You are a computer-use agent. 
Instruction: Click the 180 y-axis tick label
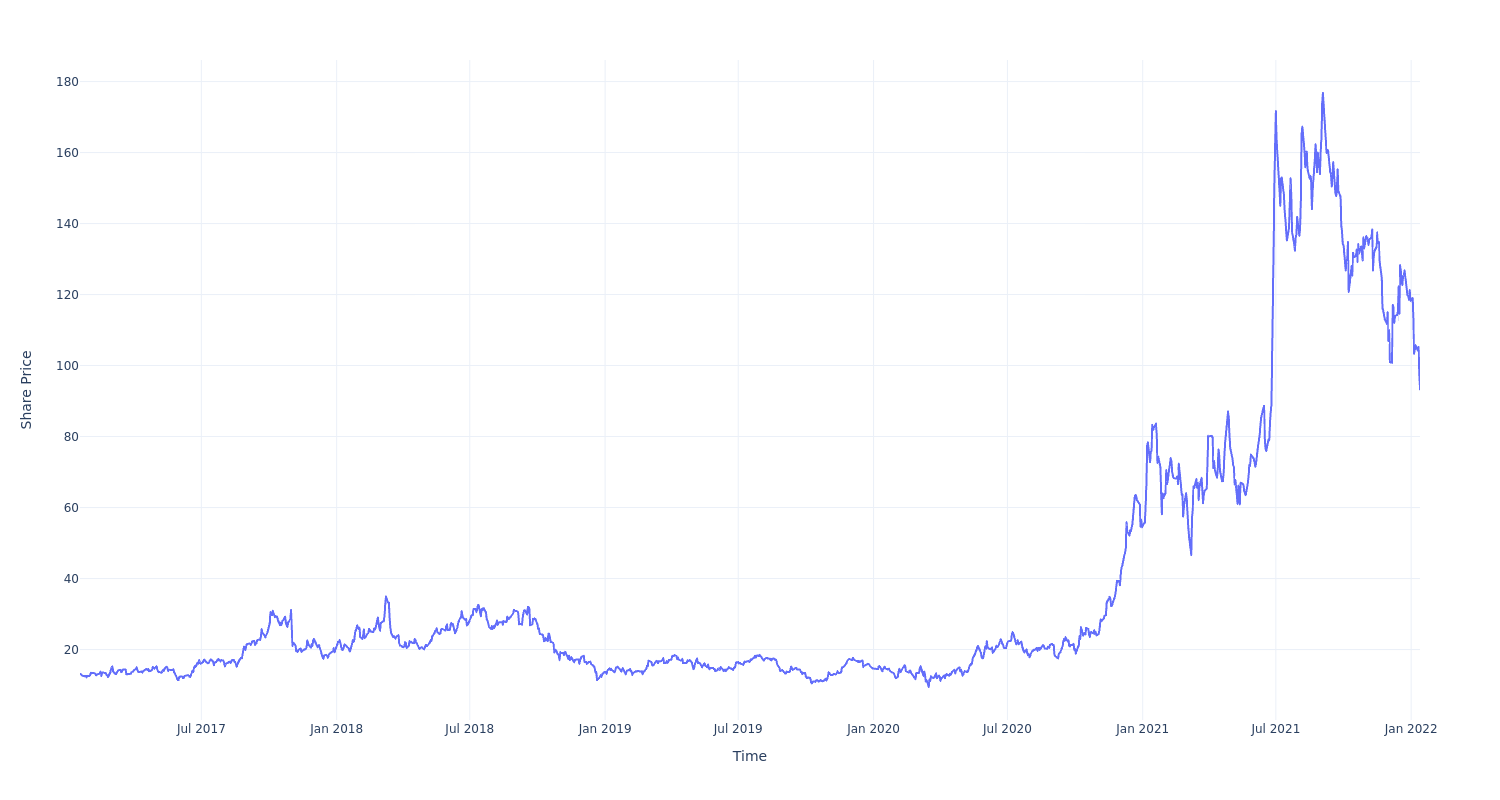tap(67, 81)
